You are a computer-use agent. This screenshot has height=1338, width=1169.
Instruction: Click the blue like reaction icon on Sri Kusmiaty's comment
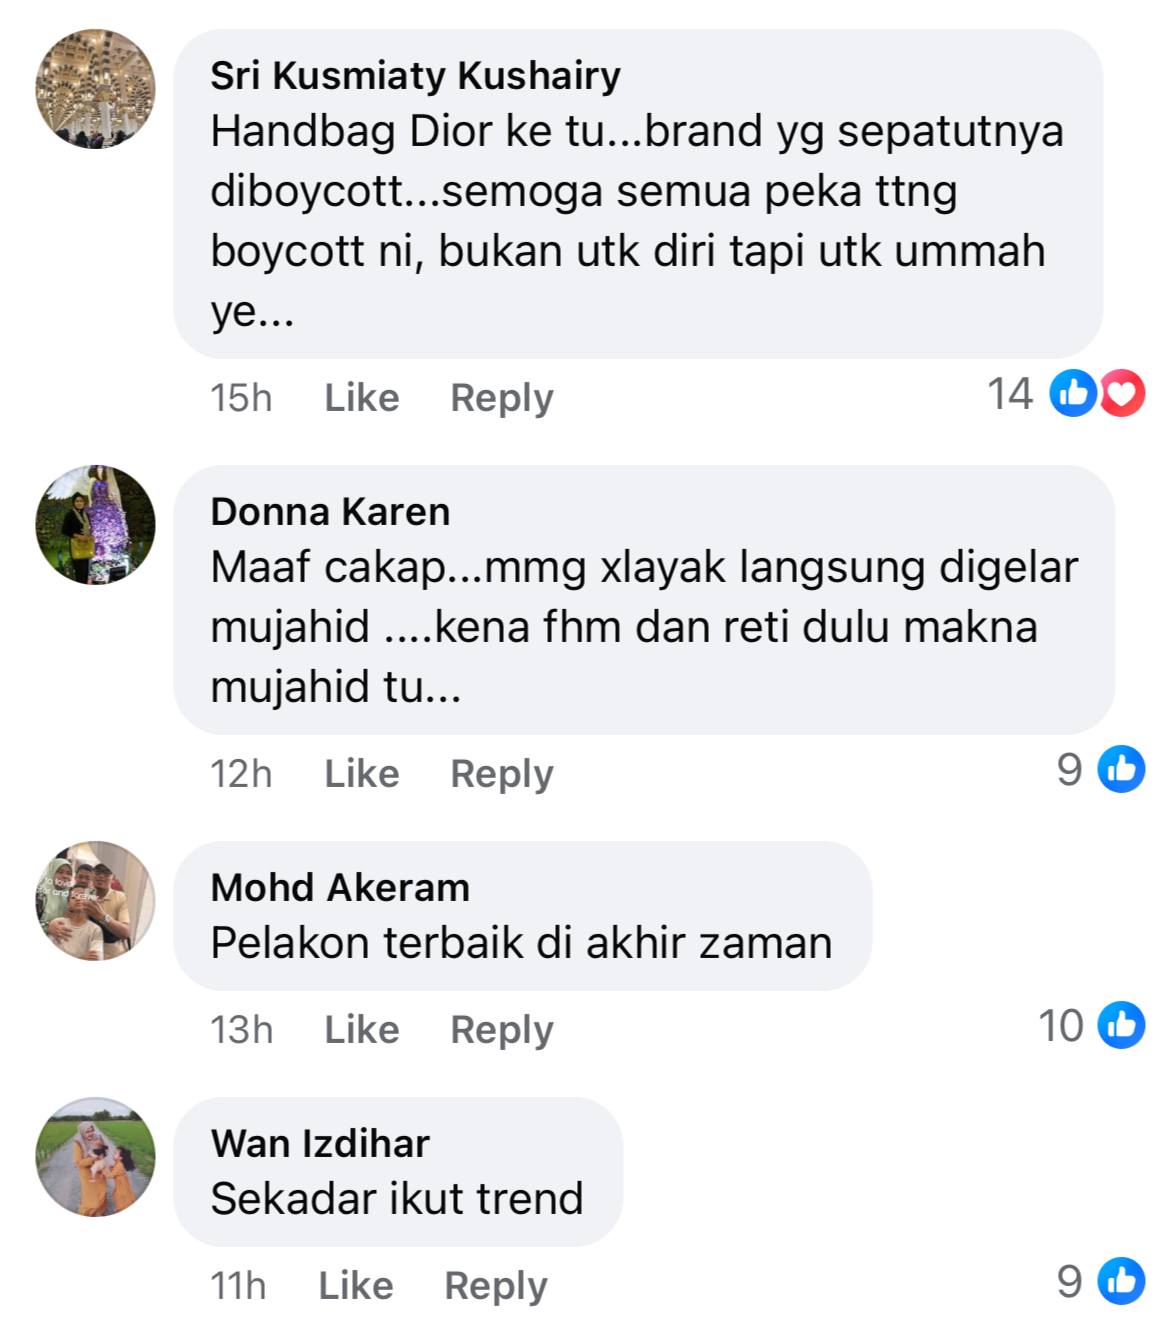point(1072,393)
